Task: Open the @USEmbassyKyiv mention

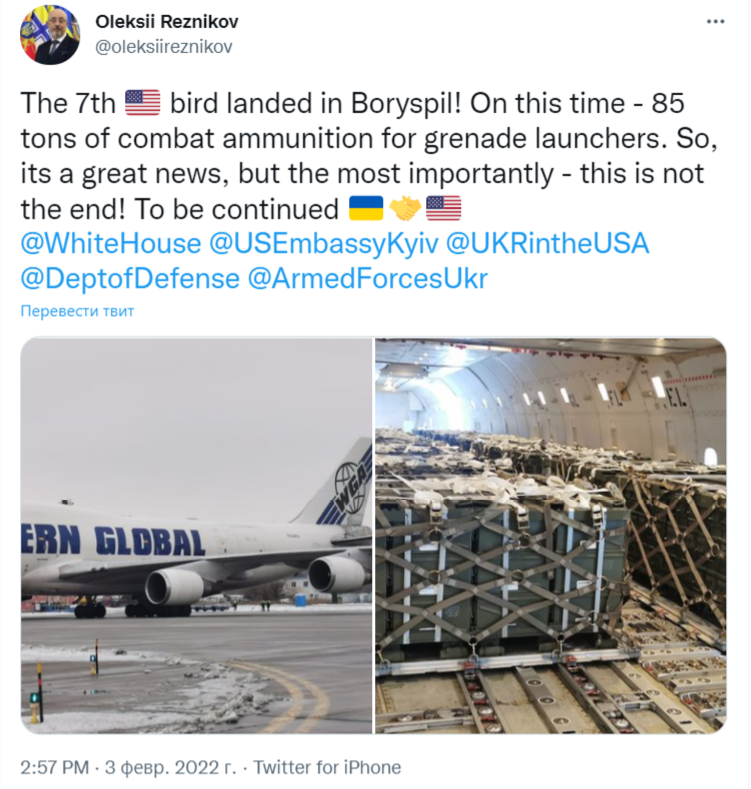Action: pyautogui.click(x=324, y=244)
